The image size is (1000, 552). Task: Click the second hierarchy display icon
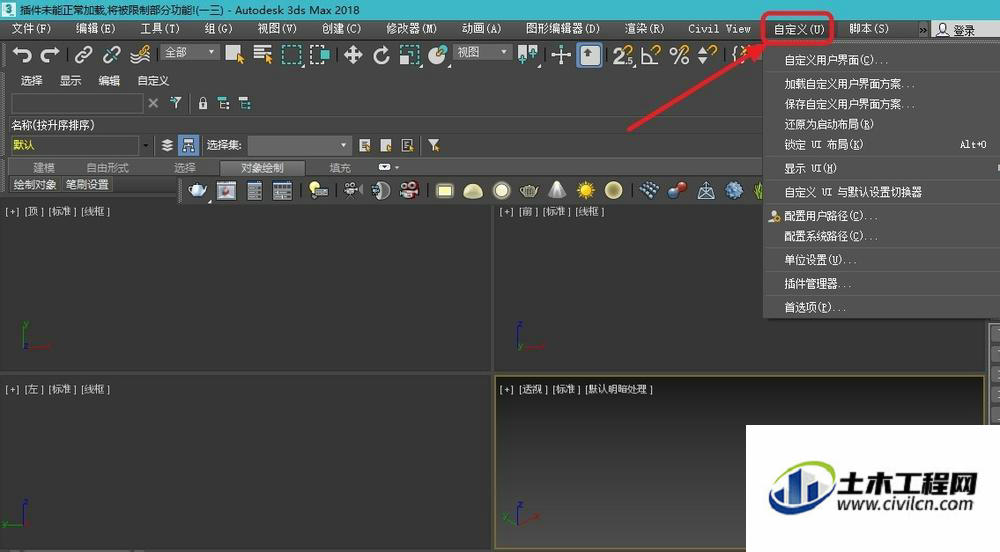[245, 103]
